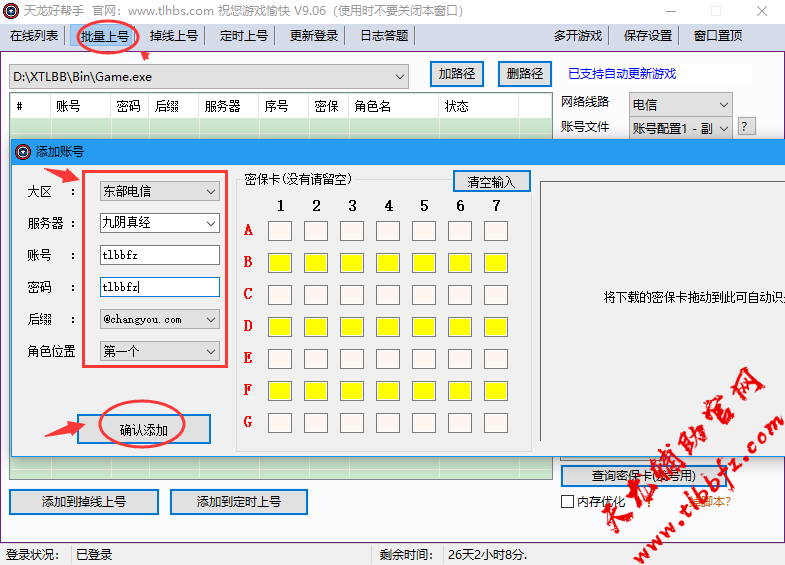Click security card cell A7
Screen dimensions: 785x565
(496, 231)
